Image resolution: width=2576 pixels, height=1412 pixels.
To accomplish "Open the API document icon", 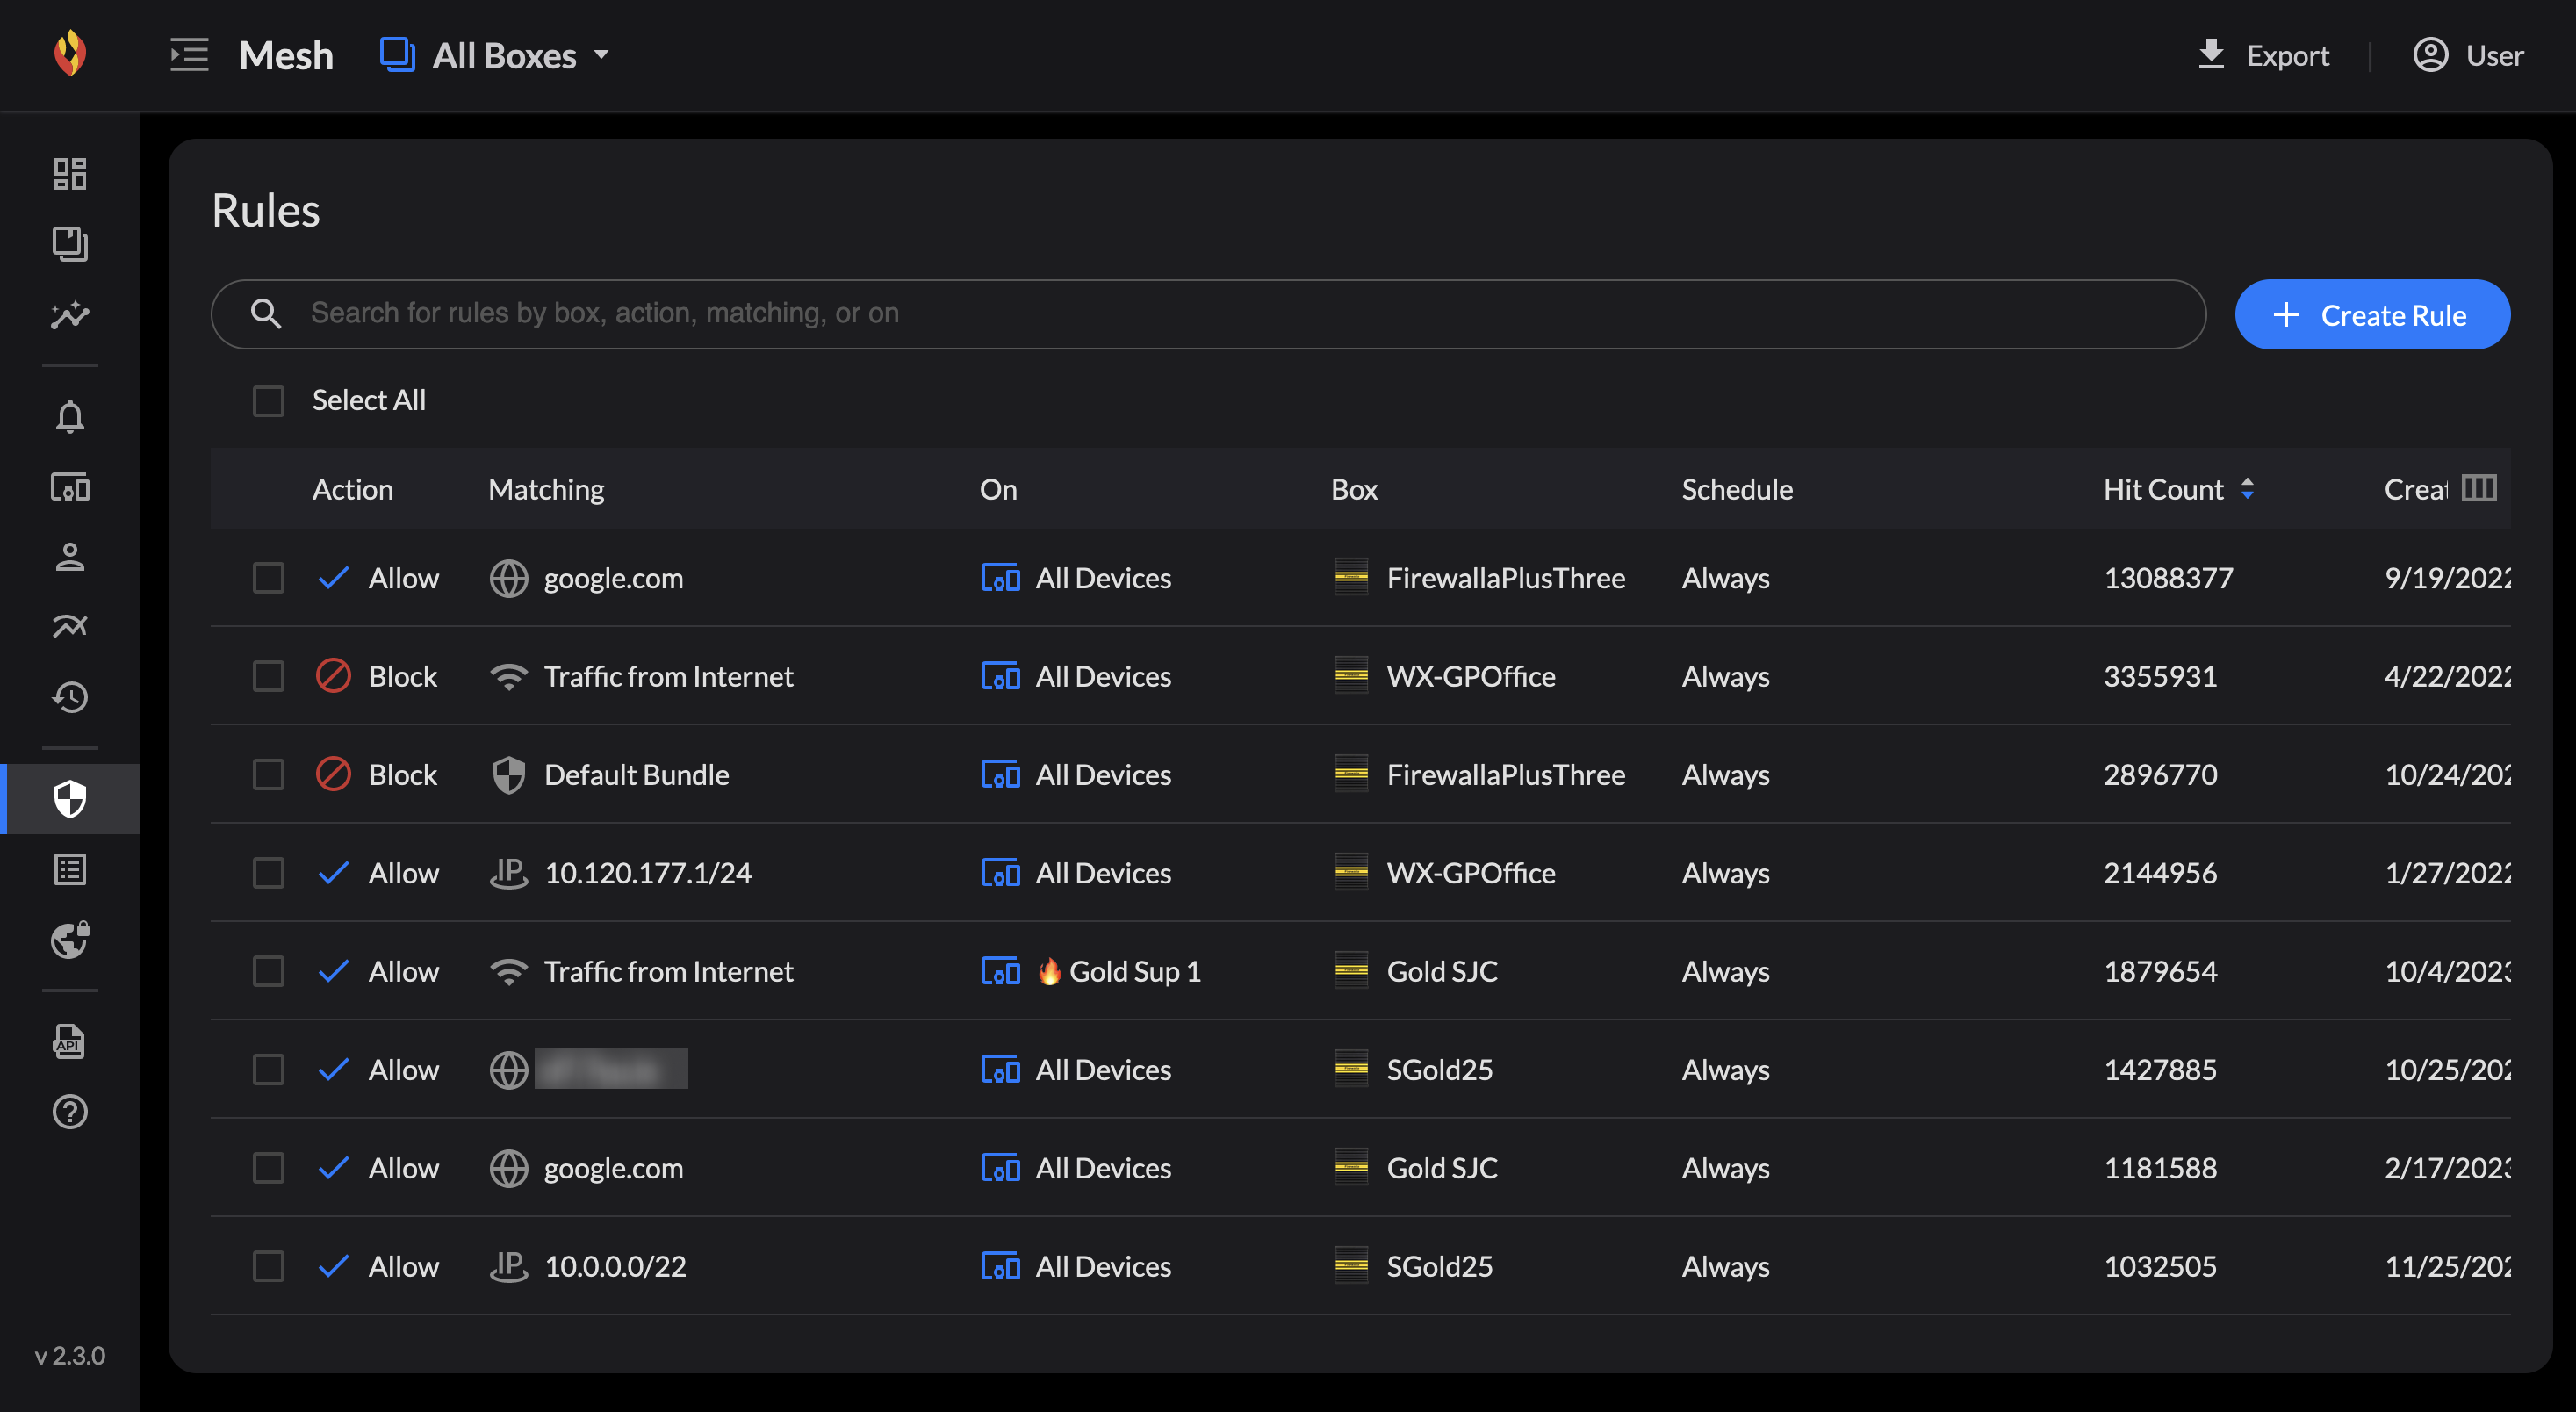I will pos(70,1041).
